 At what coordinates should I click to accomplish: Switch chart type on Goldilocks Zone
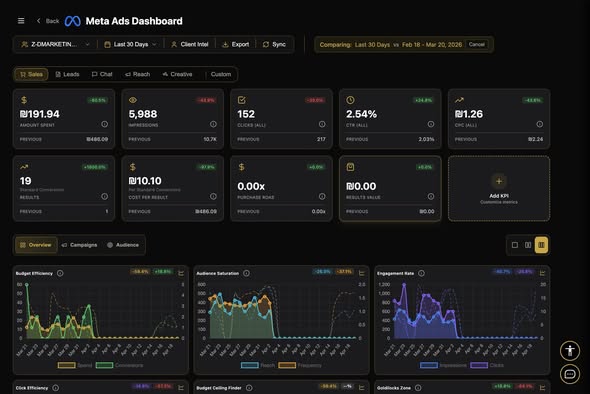[542, 387]
